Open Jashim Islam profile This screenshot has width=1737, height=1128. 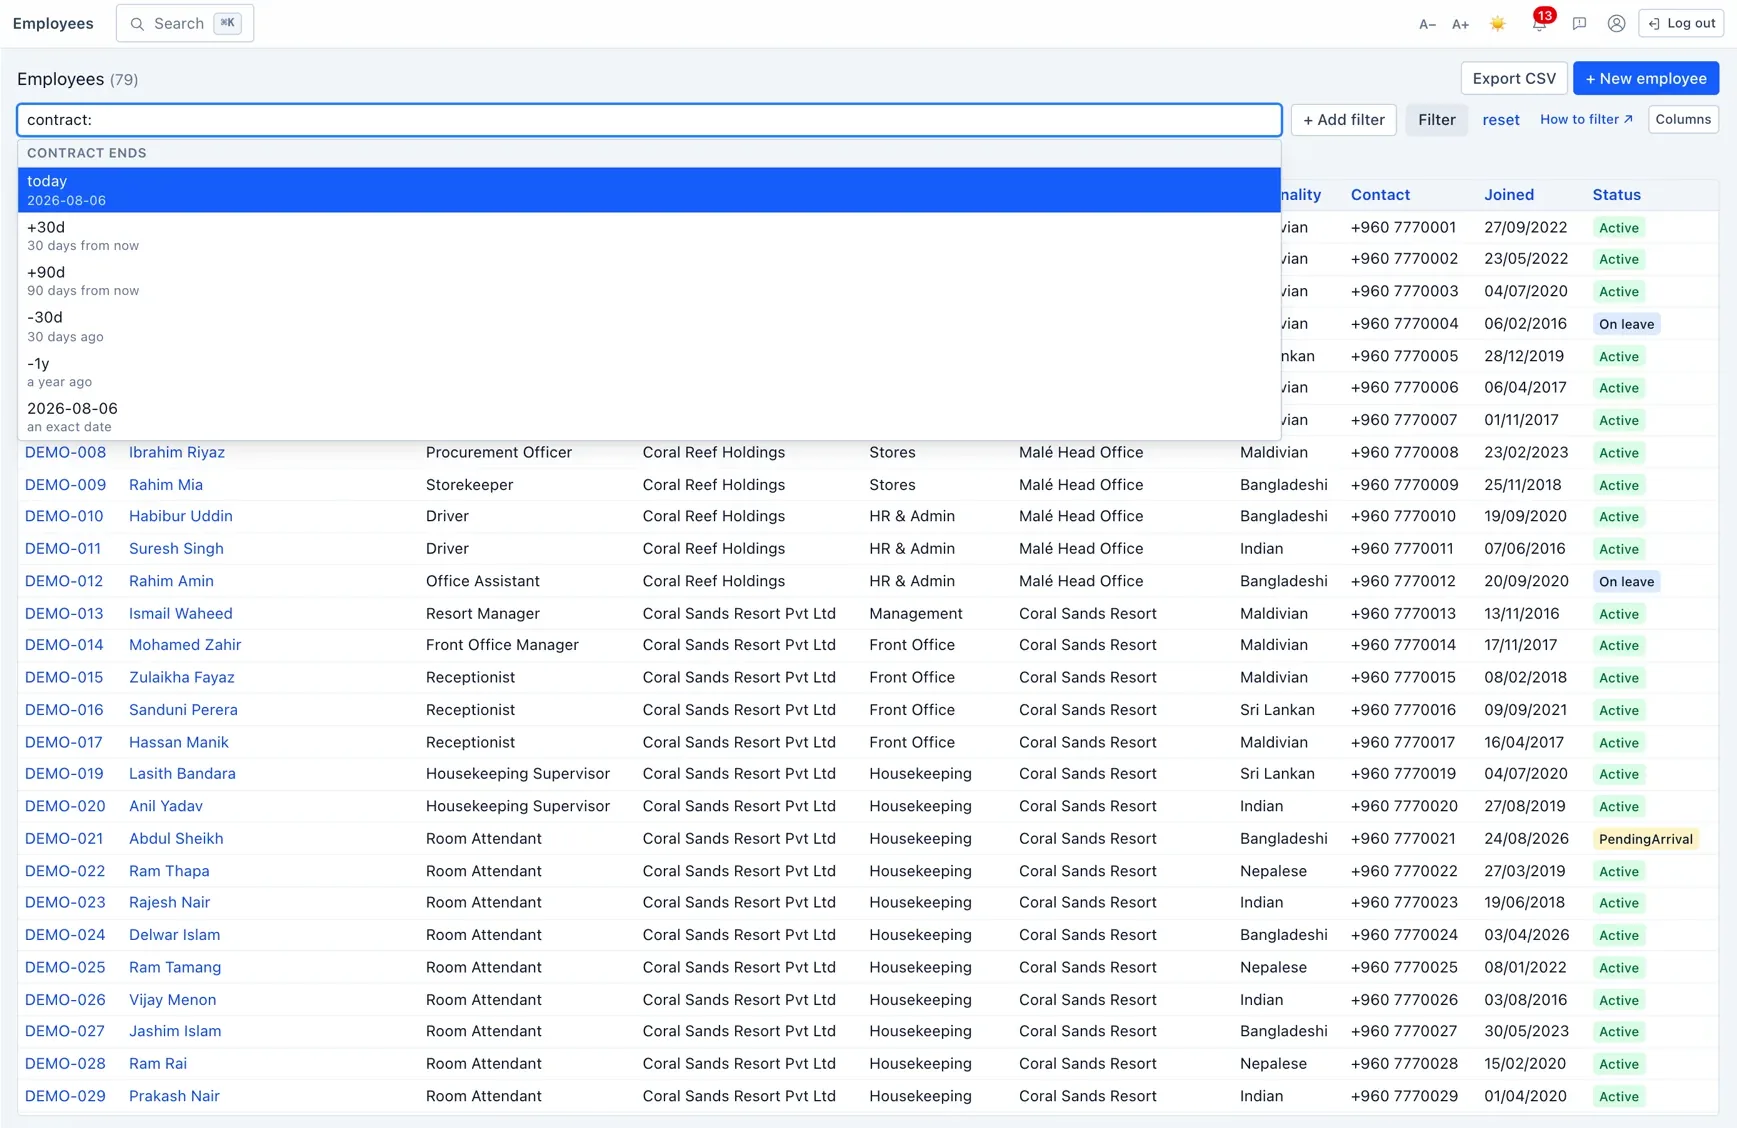tap(175, 1031)
